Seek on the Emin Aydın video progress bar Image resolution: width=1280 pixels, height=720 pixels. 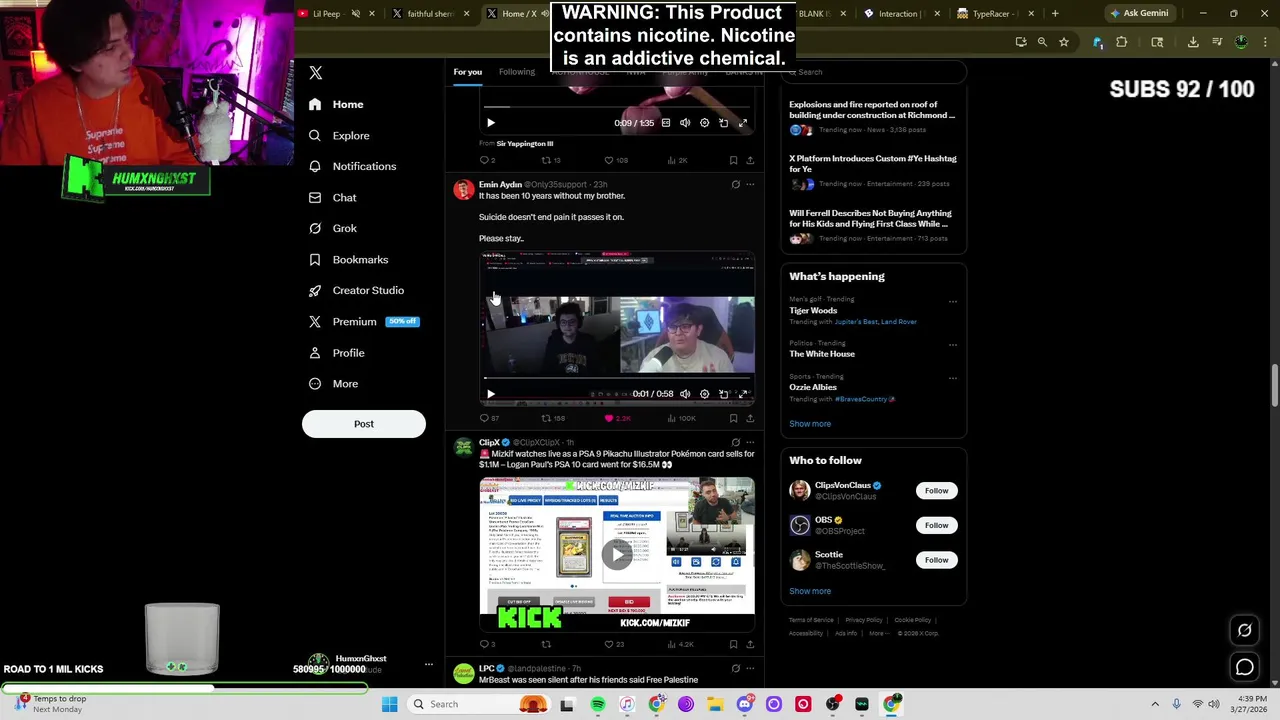point(617,379)
